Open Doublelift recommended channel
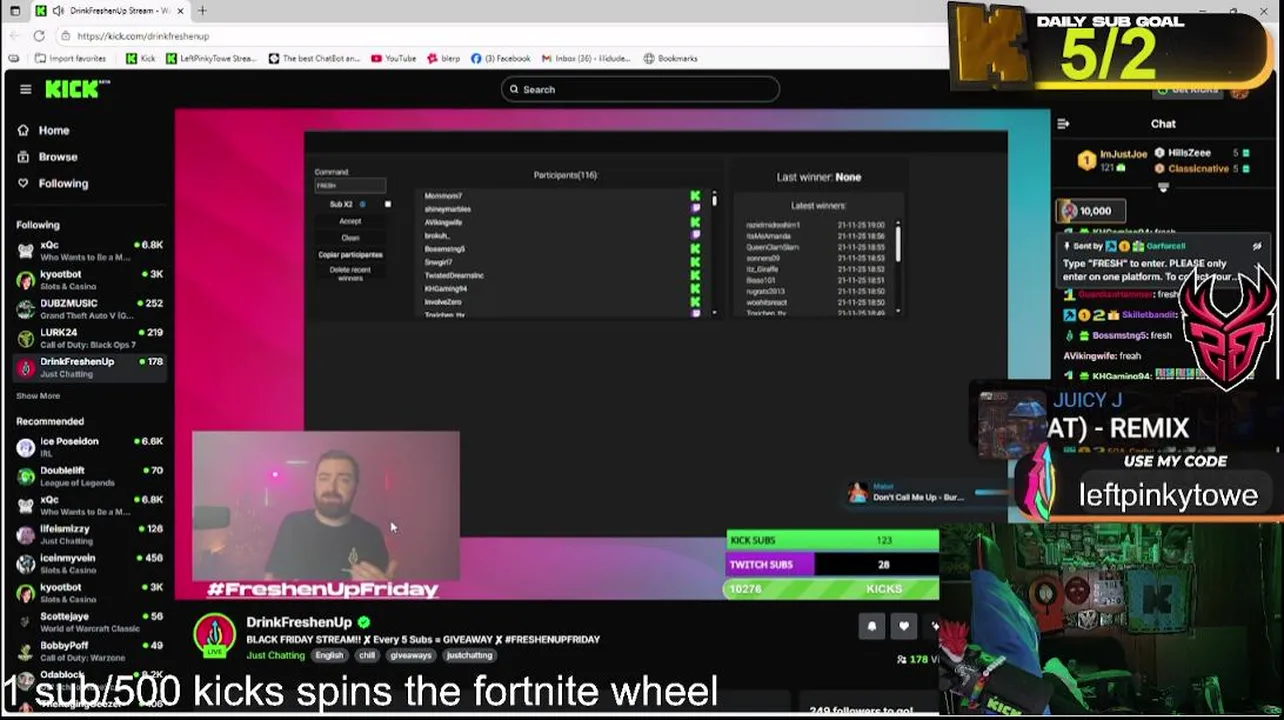1284x720 pixels. coord(90,476)
